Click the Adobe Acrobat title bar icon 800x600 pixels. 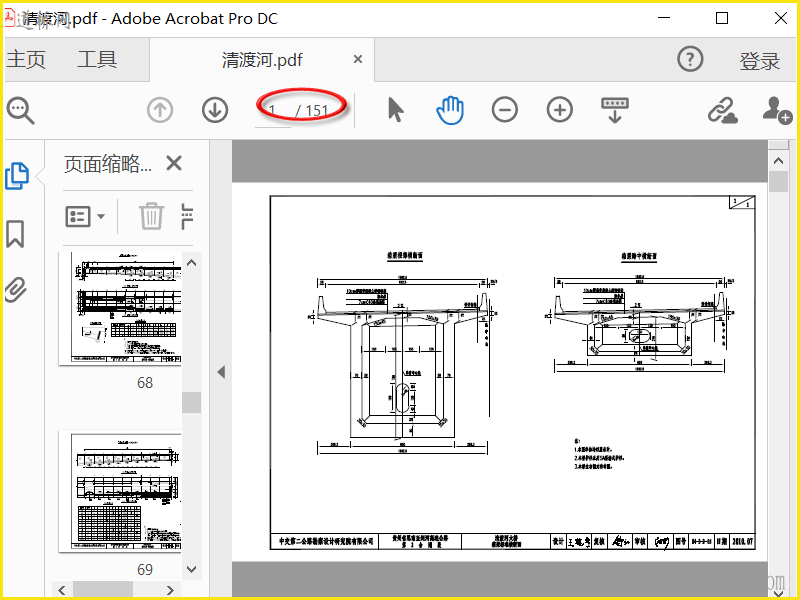[x=10, y=18]
